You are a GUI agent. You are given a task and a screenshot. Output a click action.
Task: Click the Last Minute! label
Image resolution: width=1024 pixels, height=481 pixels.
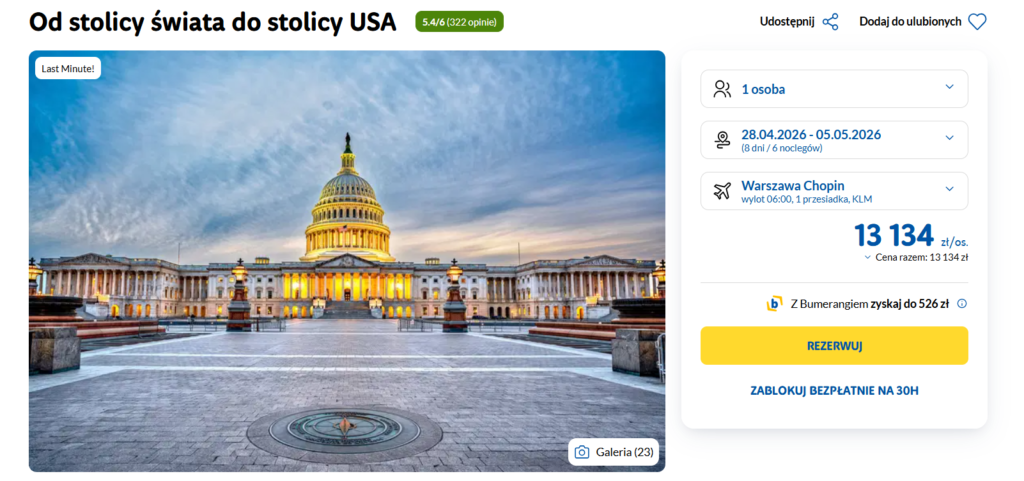(68, 69)
